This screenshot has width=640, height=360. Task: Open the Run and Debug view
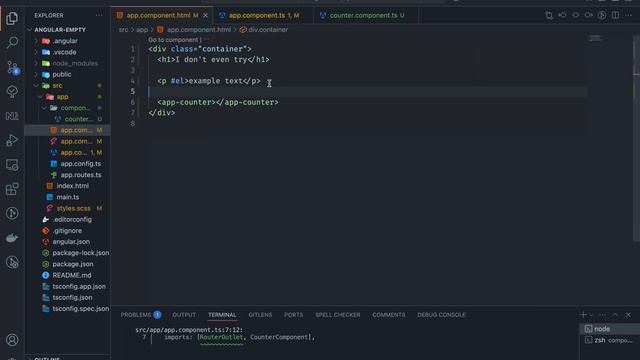pos(12,140)
